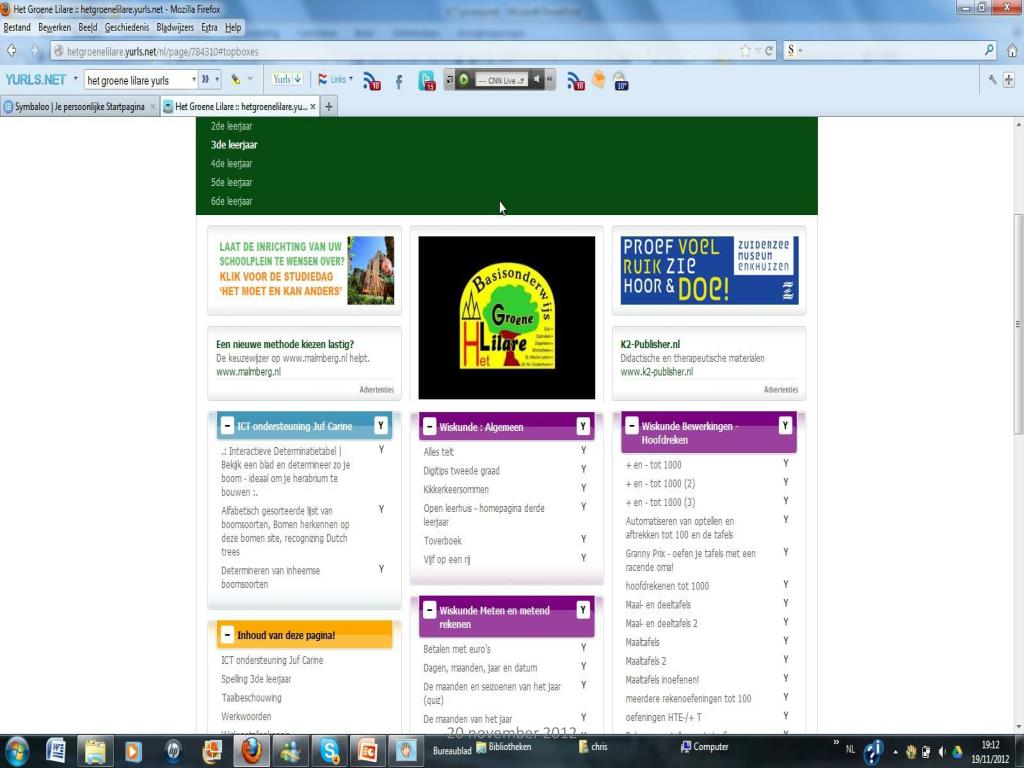Open the Geschiedenis menu
Screen dimensions: 1024x768
click(127, 27)
